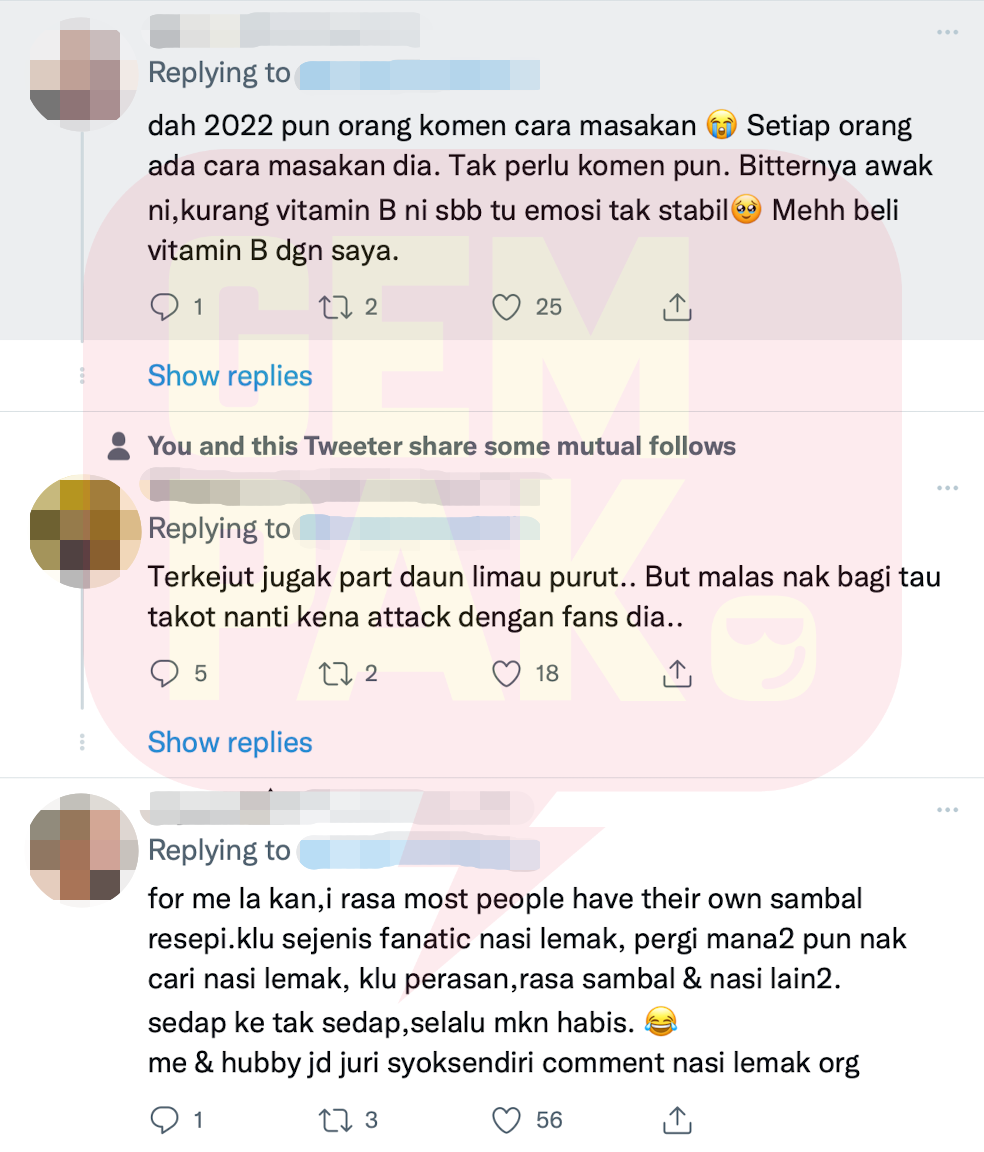
Task: Show replies under the limau purut tweet
Action: pyautogui.click(x=230, y=742)
